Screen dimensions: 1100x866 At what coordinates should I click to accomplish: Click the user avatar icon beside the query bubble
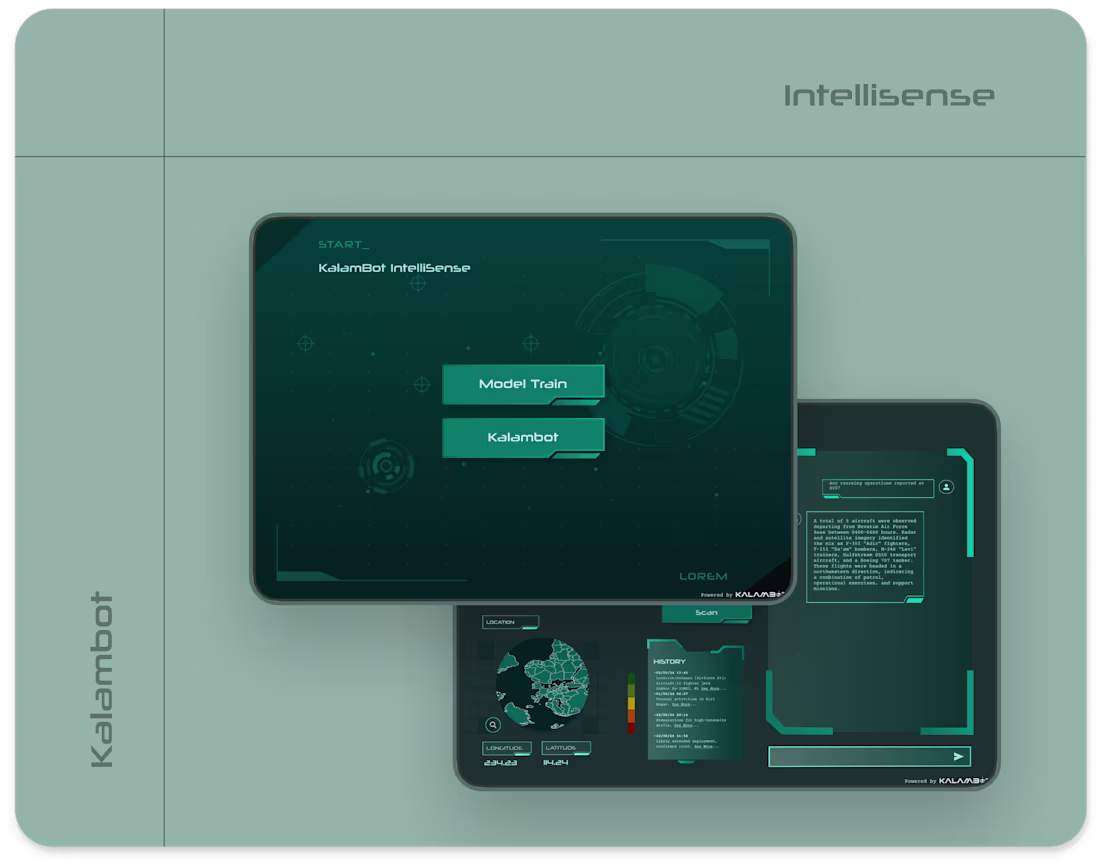coord(946,487)
